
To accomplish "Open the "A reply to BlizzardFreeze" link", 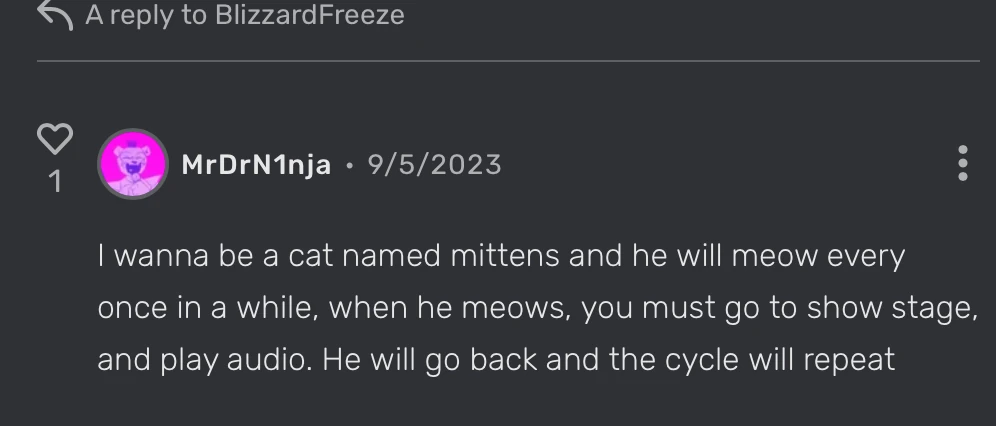I will 244,15.
